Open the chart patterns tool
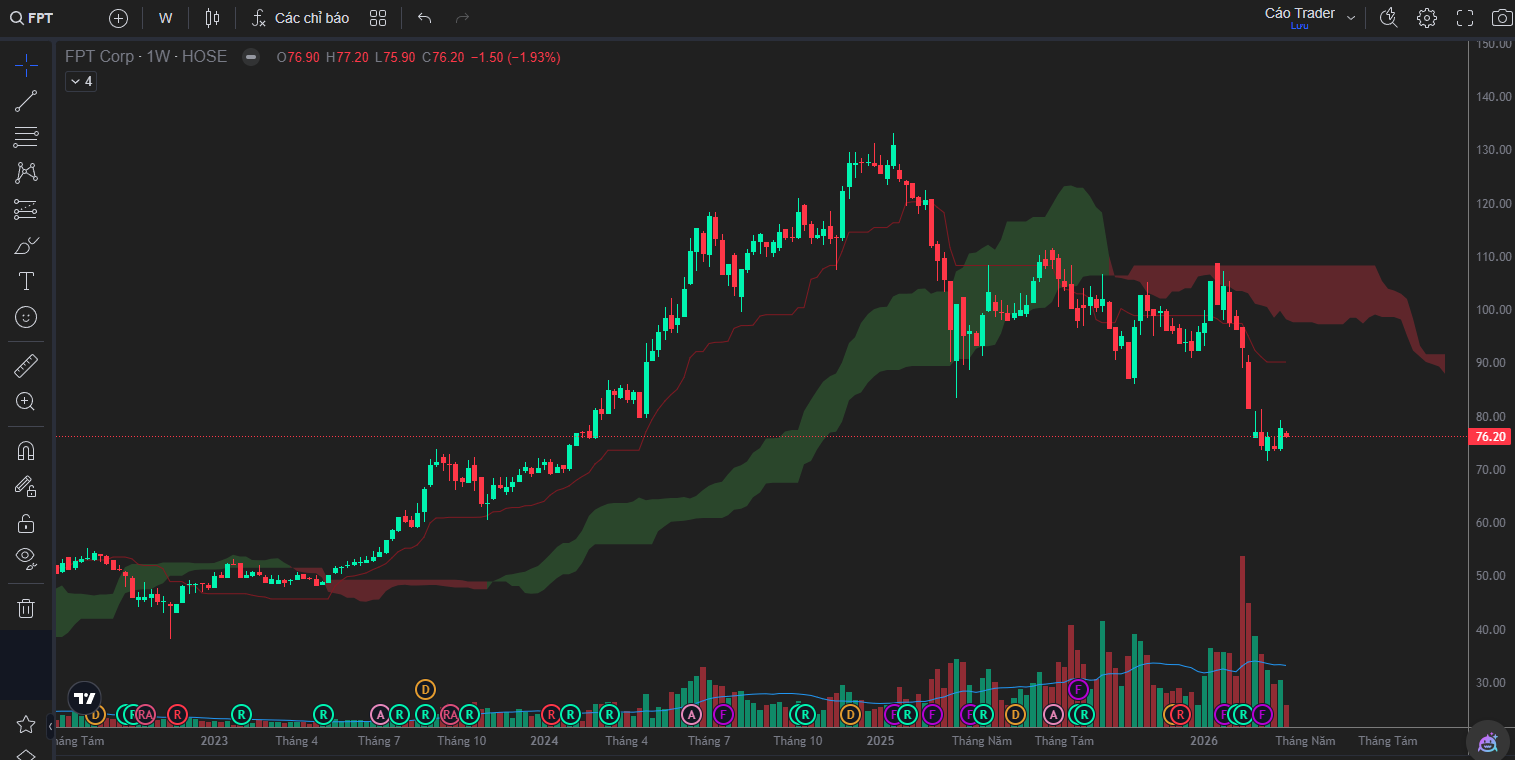 pos(26,173)
